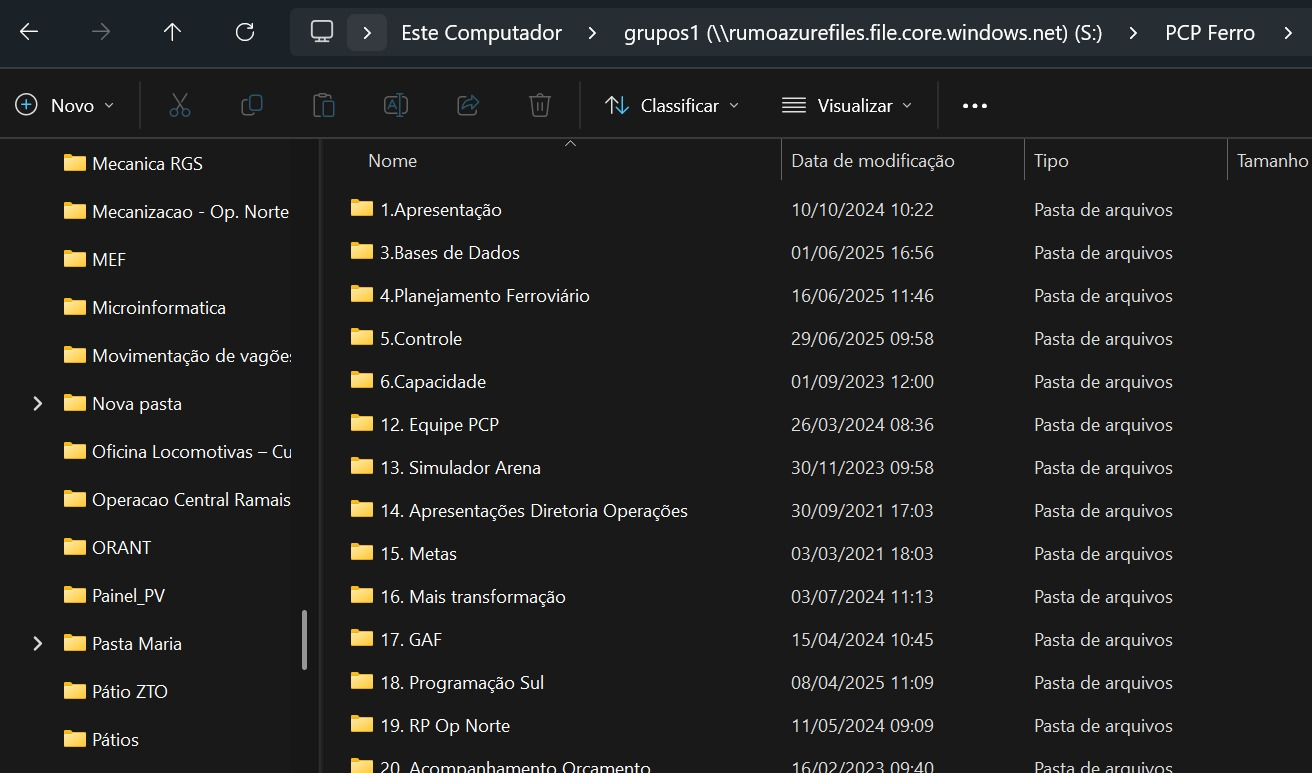The image size is (1312, 773).
Task: Select the 6.Capacidade folder
Action: coord(433,381)
